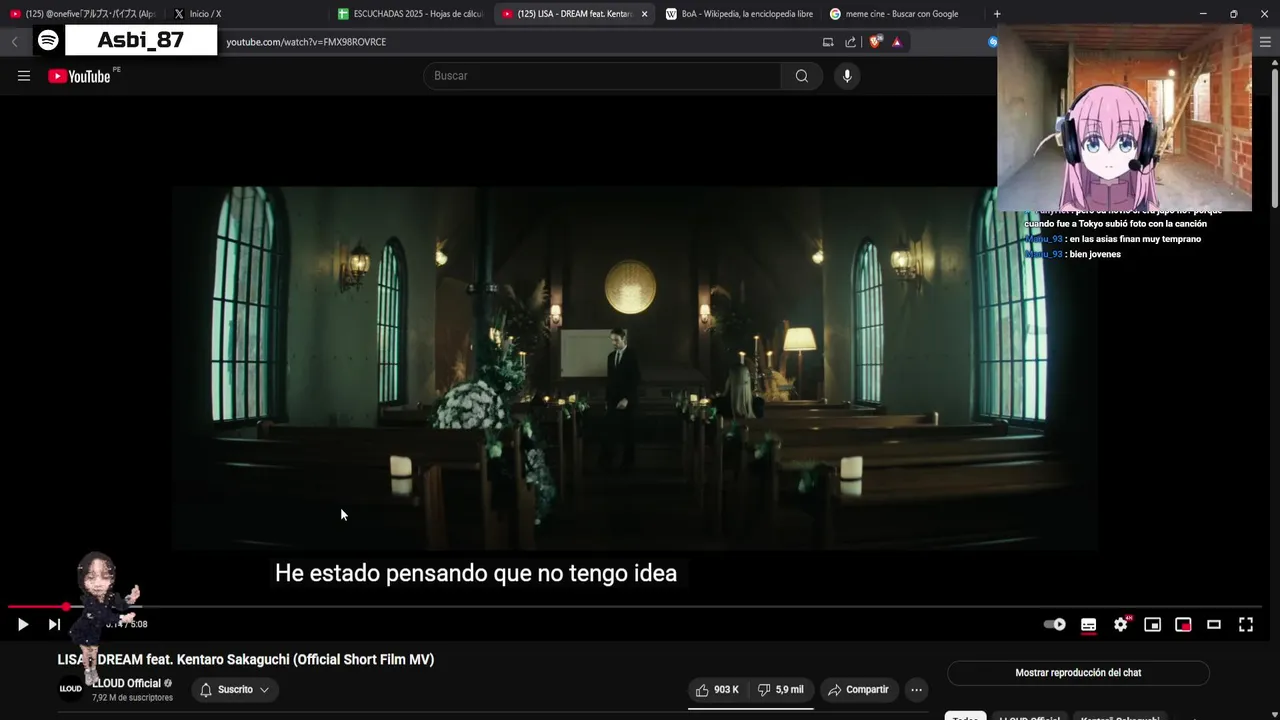Viewport: 1280px width, 720px height.
Task: Go back with browser back arrow
Action: (x=14, y=42)
